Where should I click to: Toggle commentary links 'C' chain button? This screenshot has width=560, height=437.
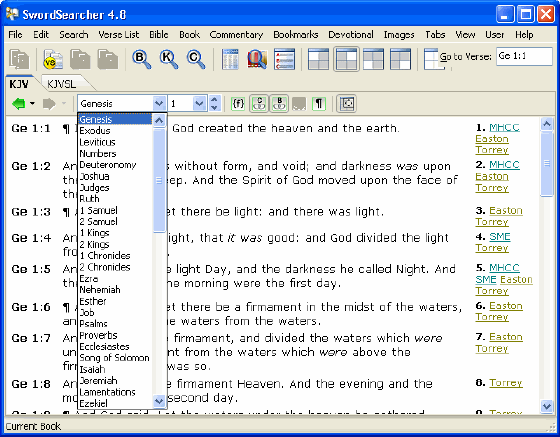259,104
